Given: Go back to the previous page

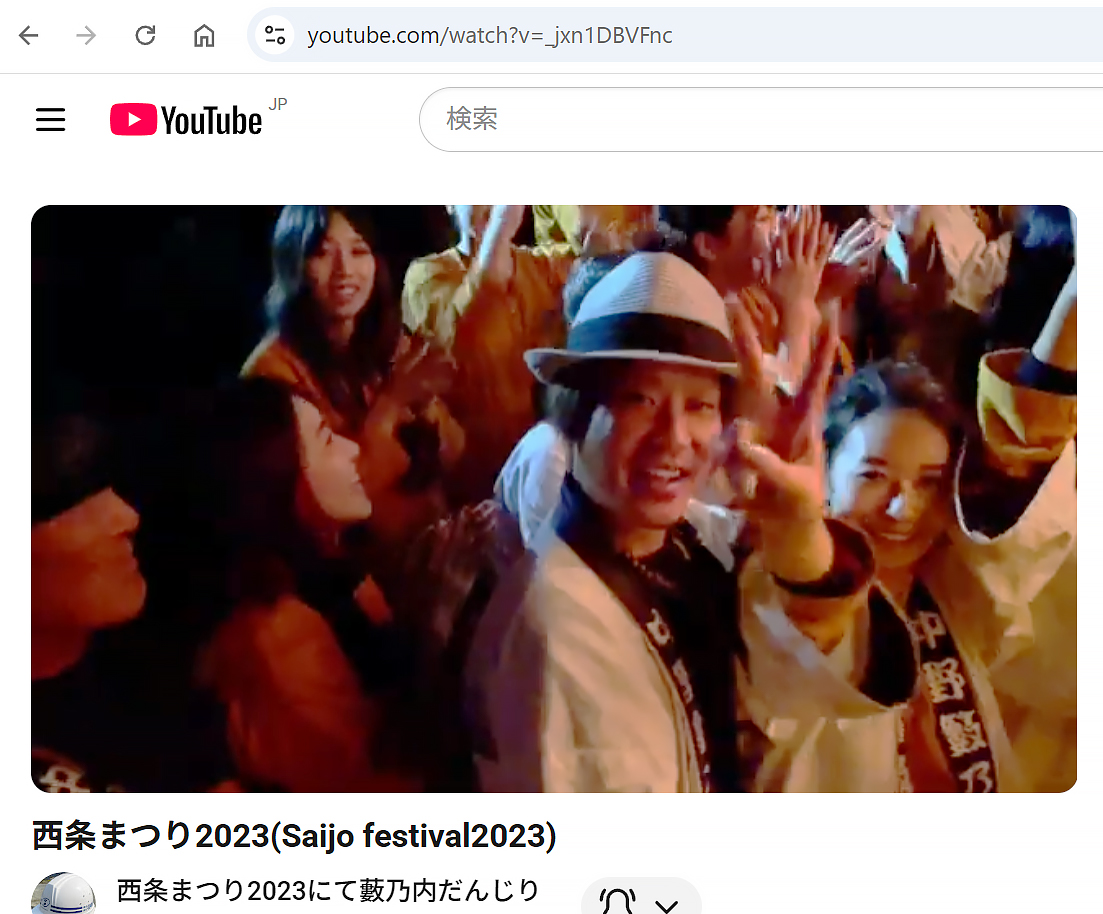Looking at the screenshot, I should coord(28,36).
